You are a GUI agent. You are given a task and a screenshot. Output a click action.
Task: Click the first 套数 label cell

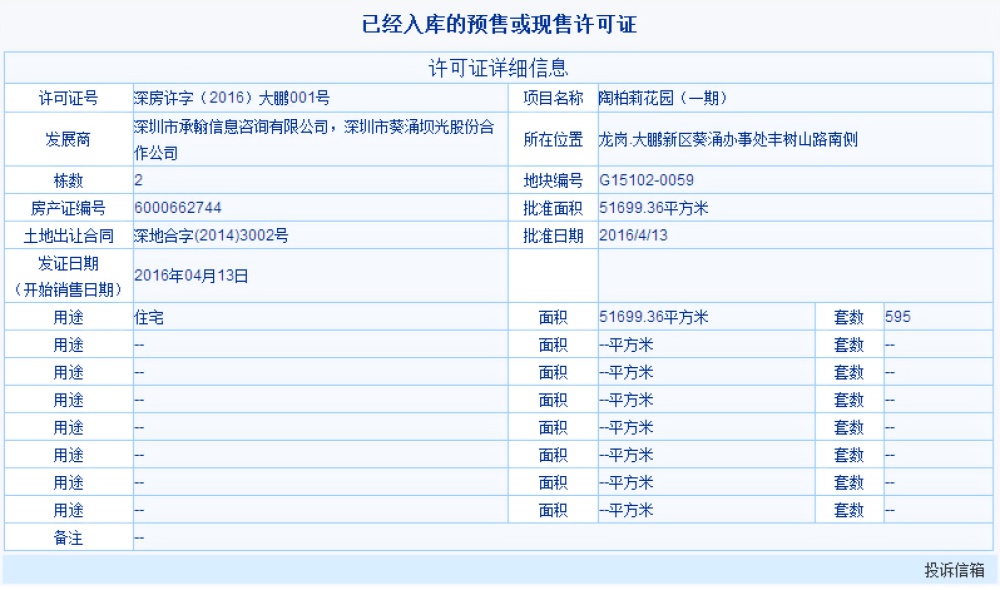pos(849,317)
